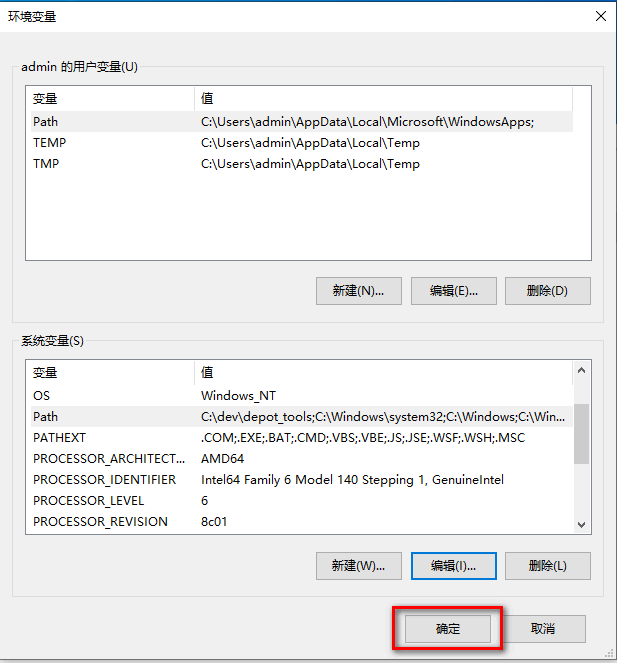The width and height of the screenshot is (617, 663).
Task: Click the 确定 confirm button
Action: coord(448,629)
